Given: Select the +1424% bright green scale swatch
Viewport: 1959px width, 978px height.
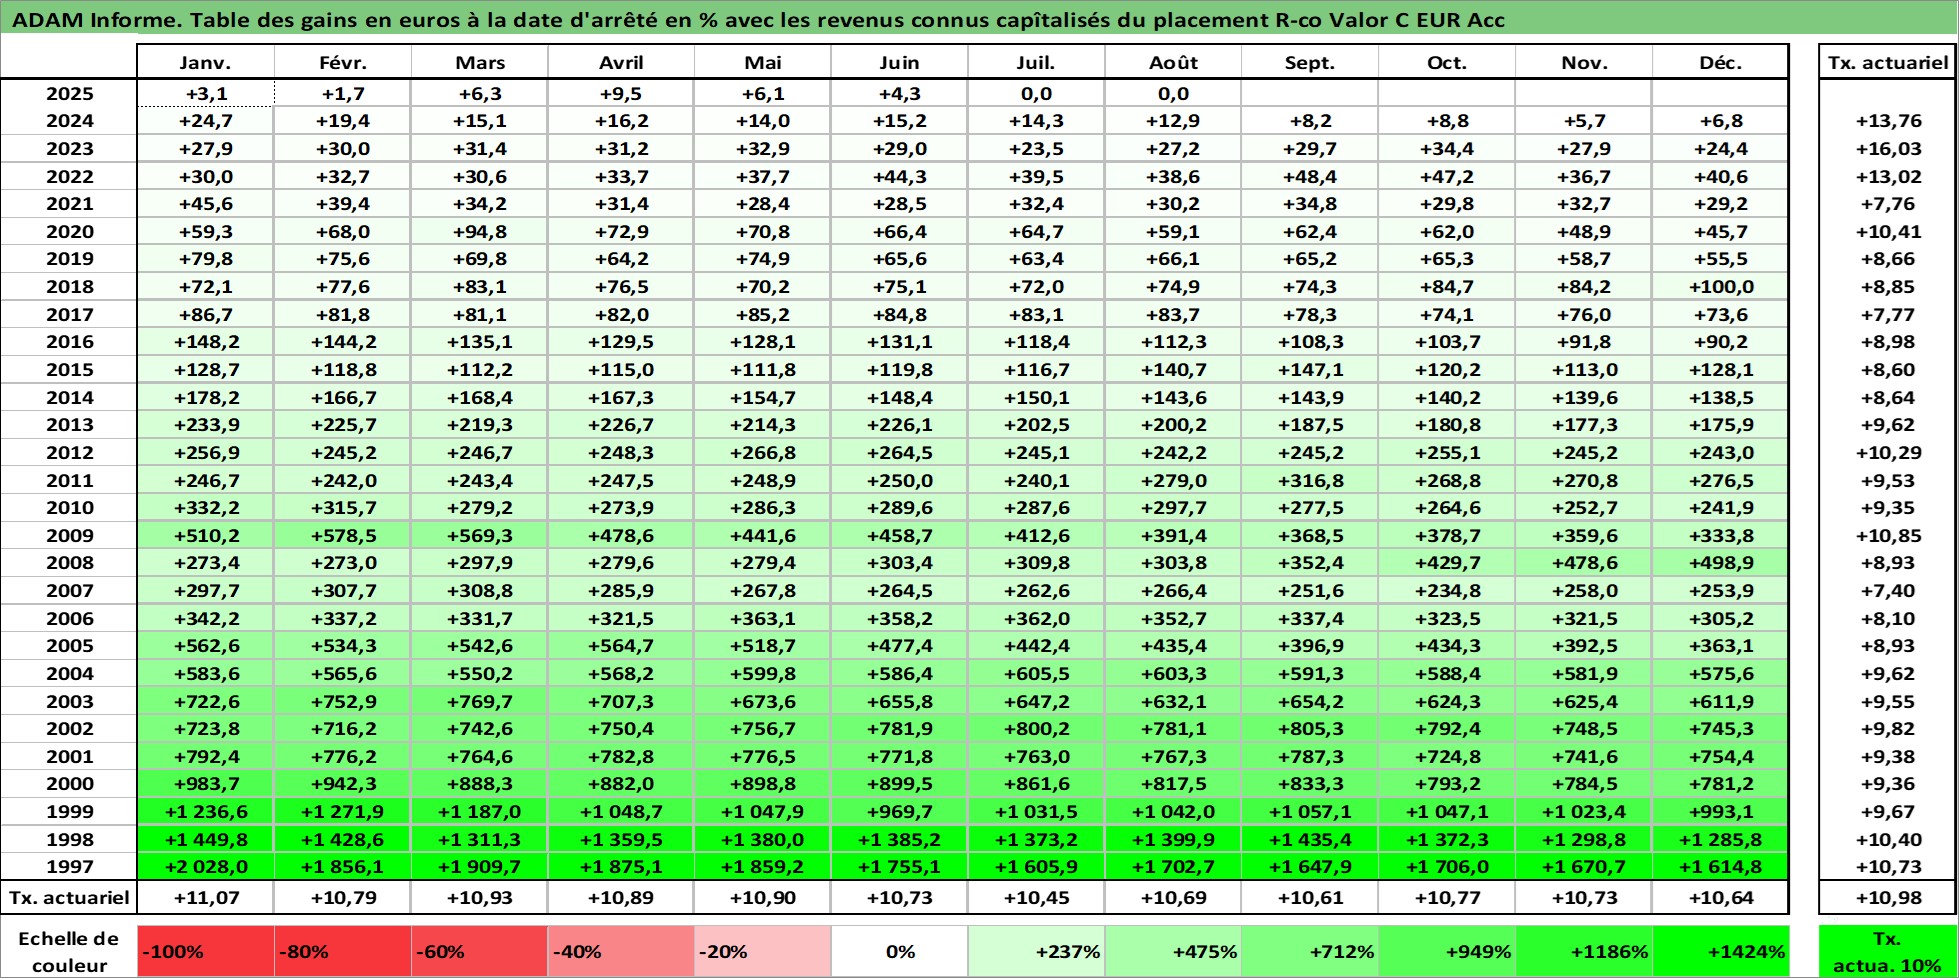Looking at the screenshot, I should pyautogui.click(x=1721, y=952).
